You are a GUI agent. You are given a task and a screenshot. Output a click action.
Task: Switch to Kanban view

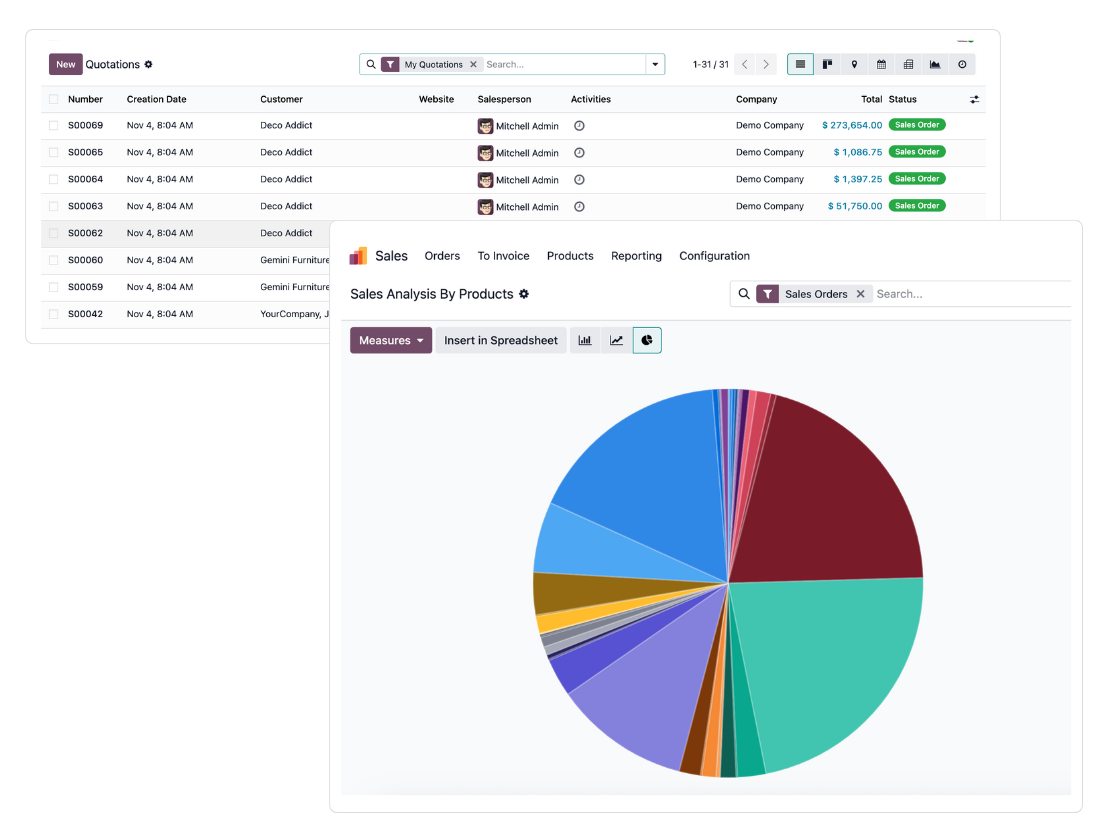tap(827, 64)
